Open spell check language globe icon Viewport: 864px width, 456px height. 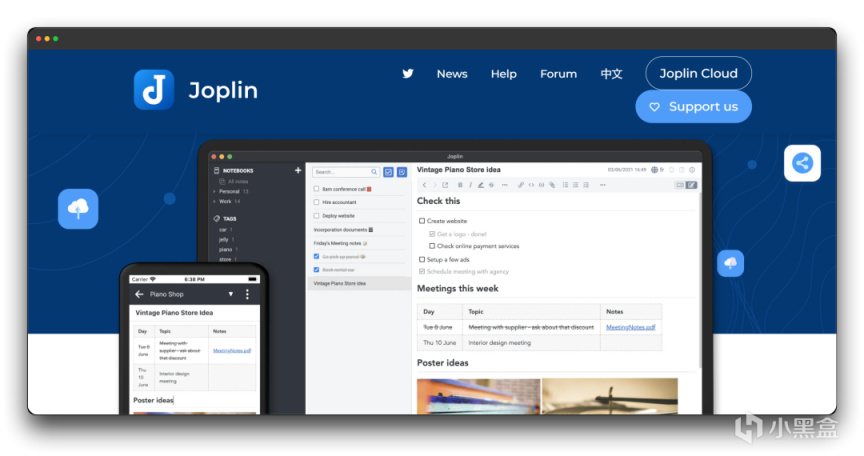pyautogui.click(x=655, y=170)
